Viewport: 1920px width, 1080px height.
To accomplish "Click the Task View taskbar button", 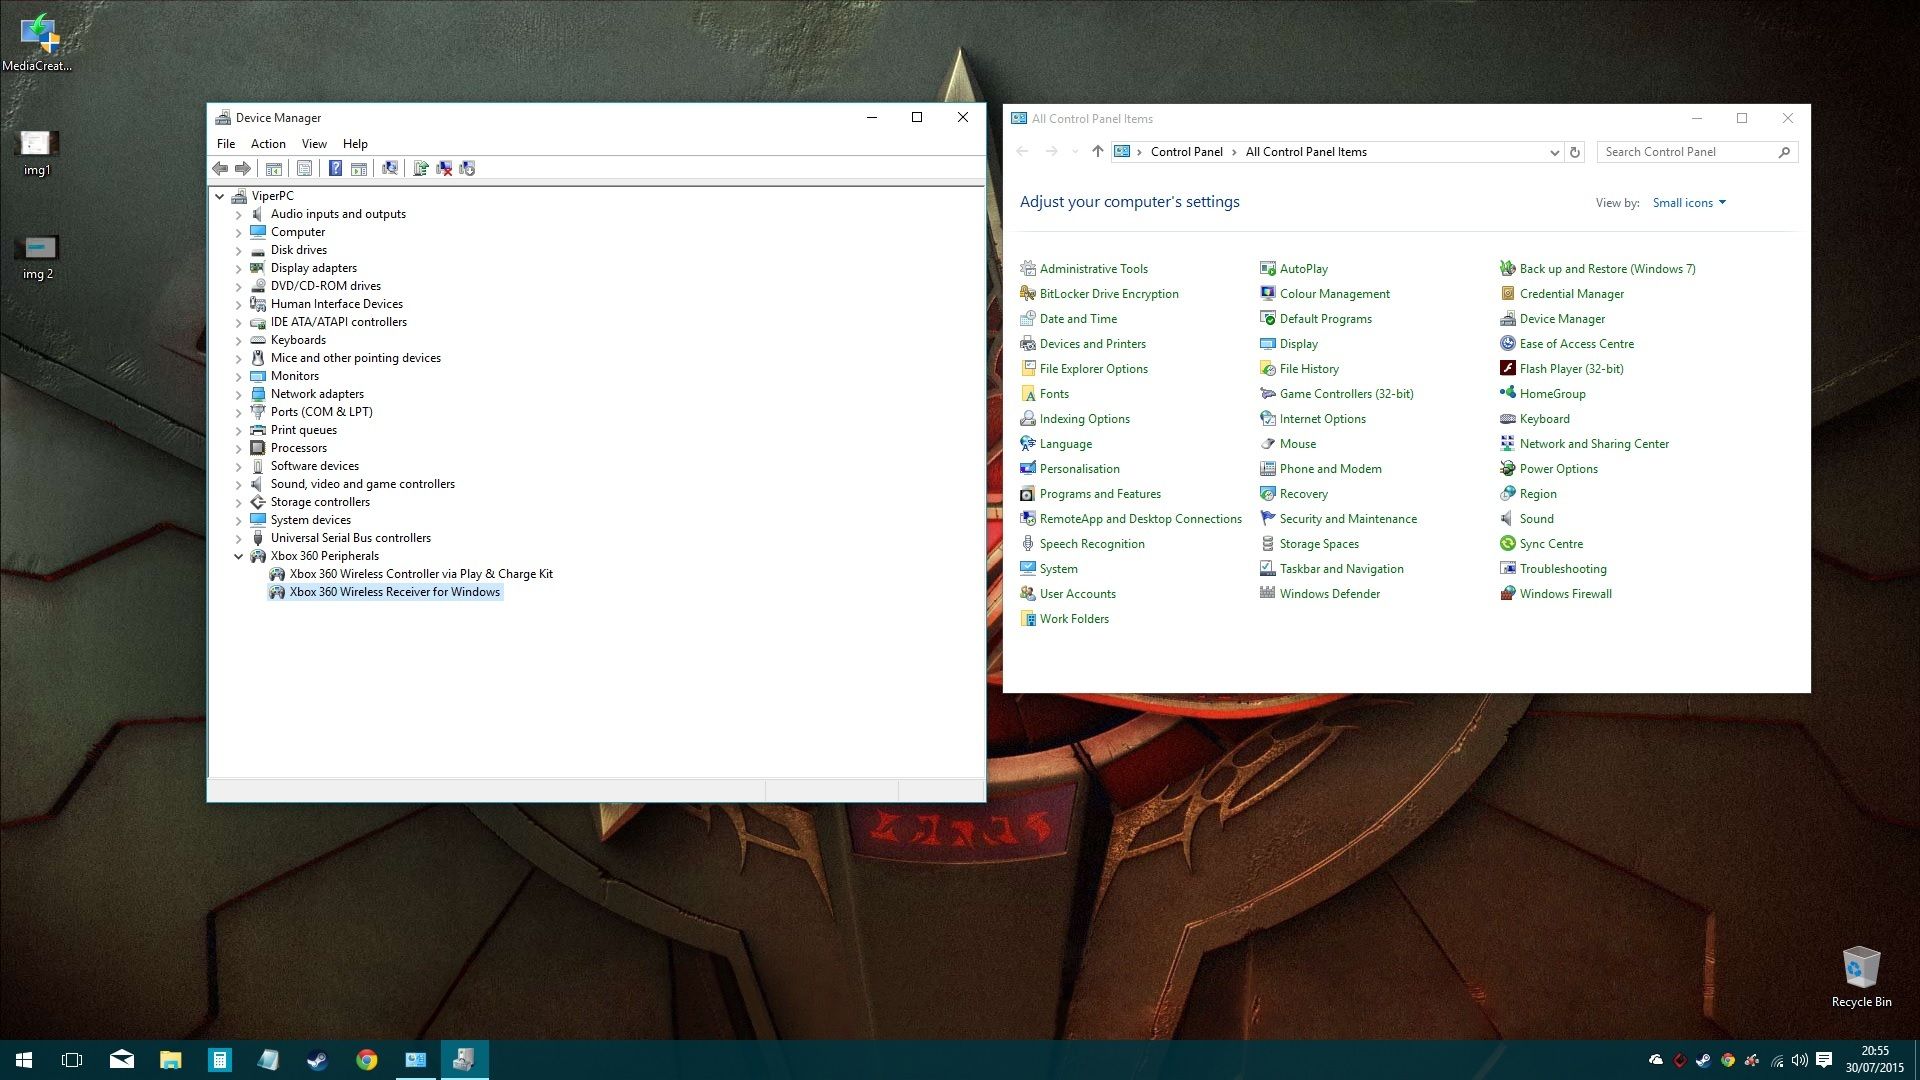I will coord(72,1060).
